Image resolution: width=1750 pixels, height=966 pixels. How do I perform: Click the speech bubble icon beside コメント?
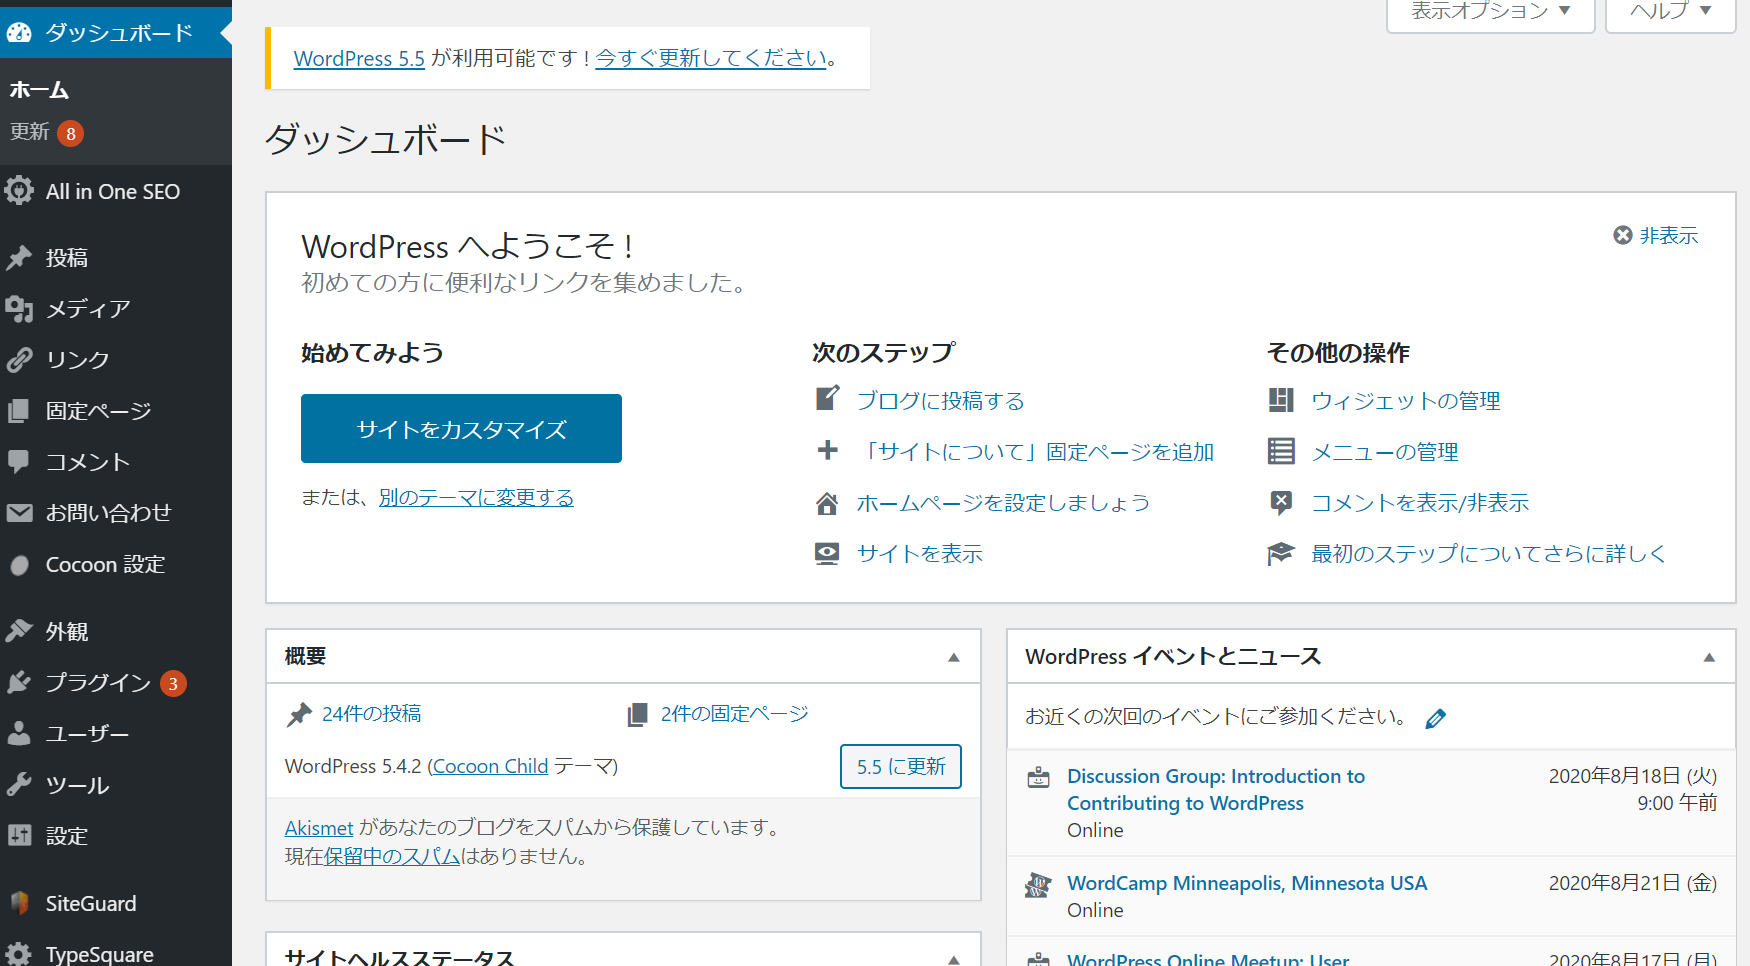click(x=19, y=461)
